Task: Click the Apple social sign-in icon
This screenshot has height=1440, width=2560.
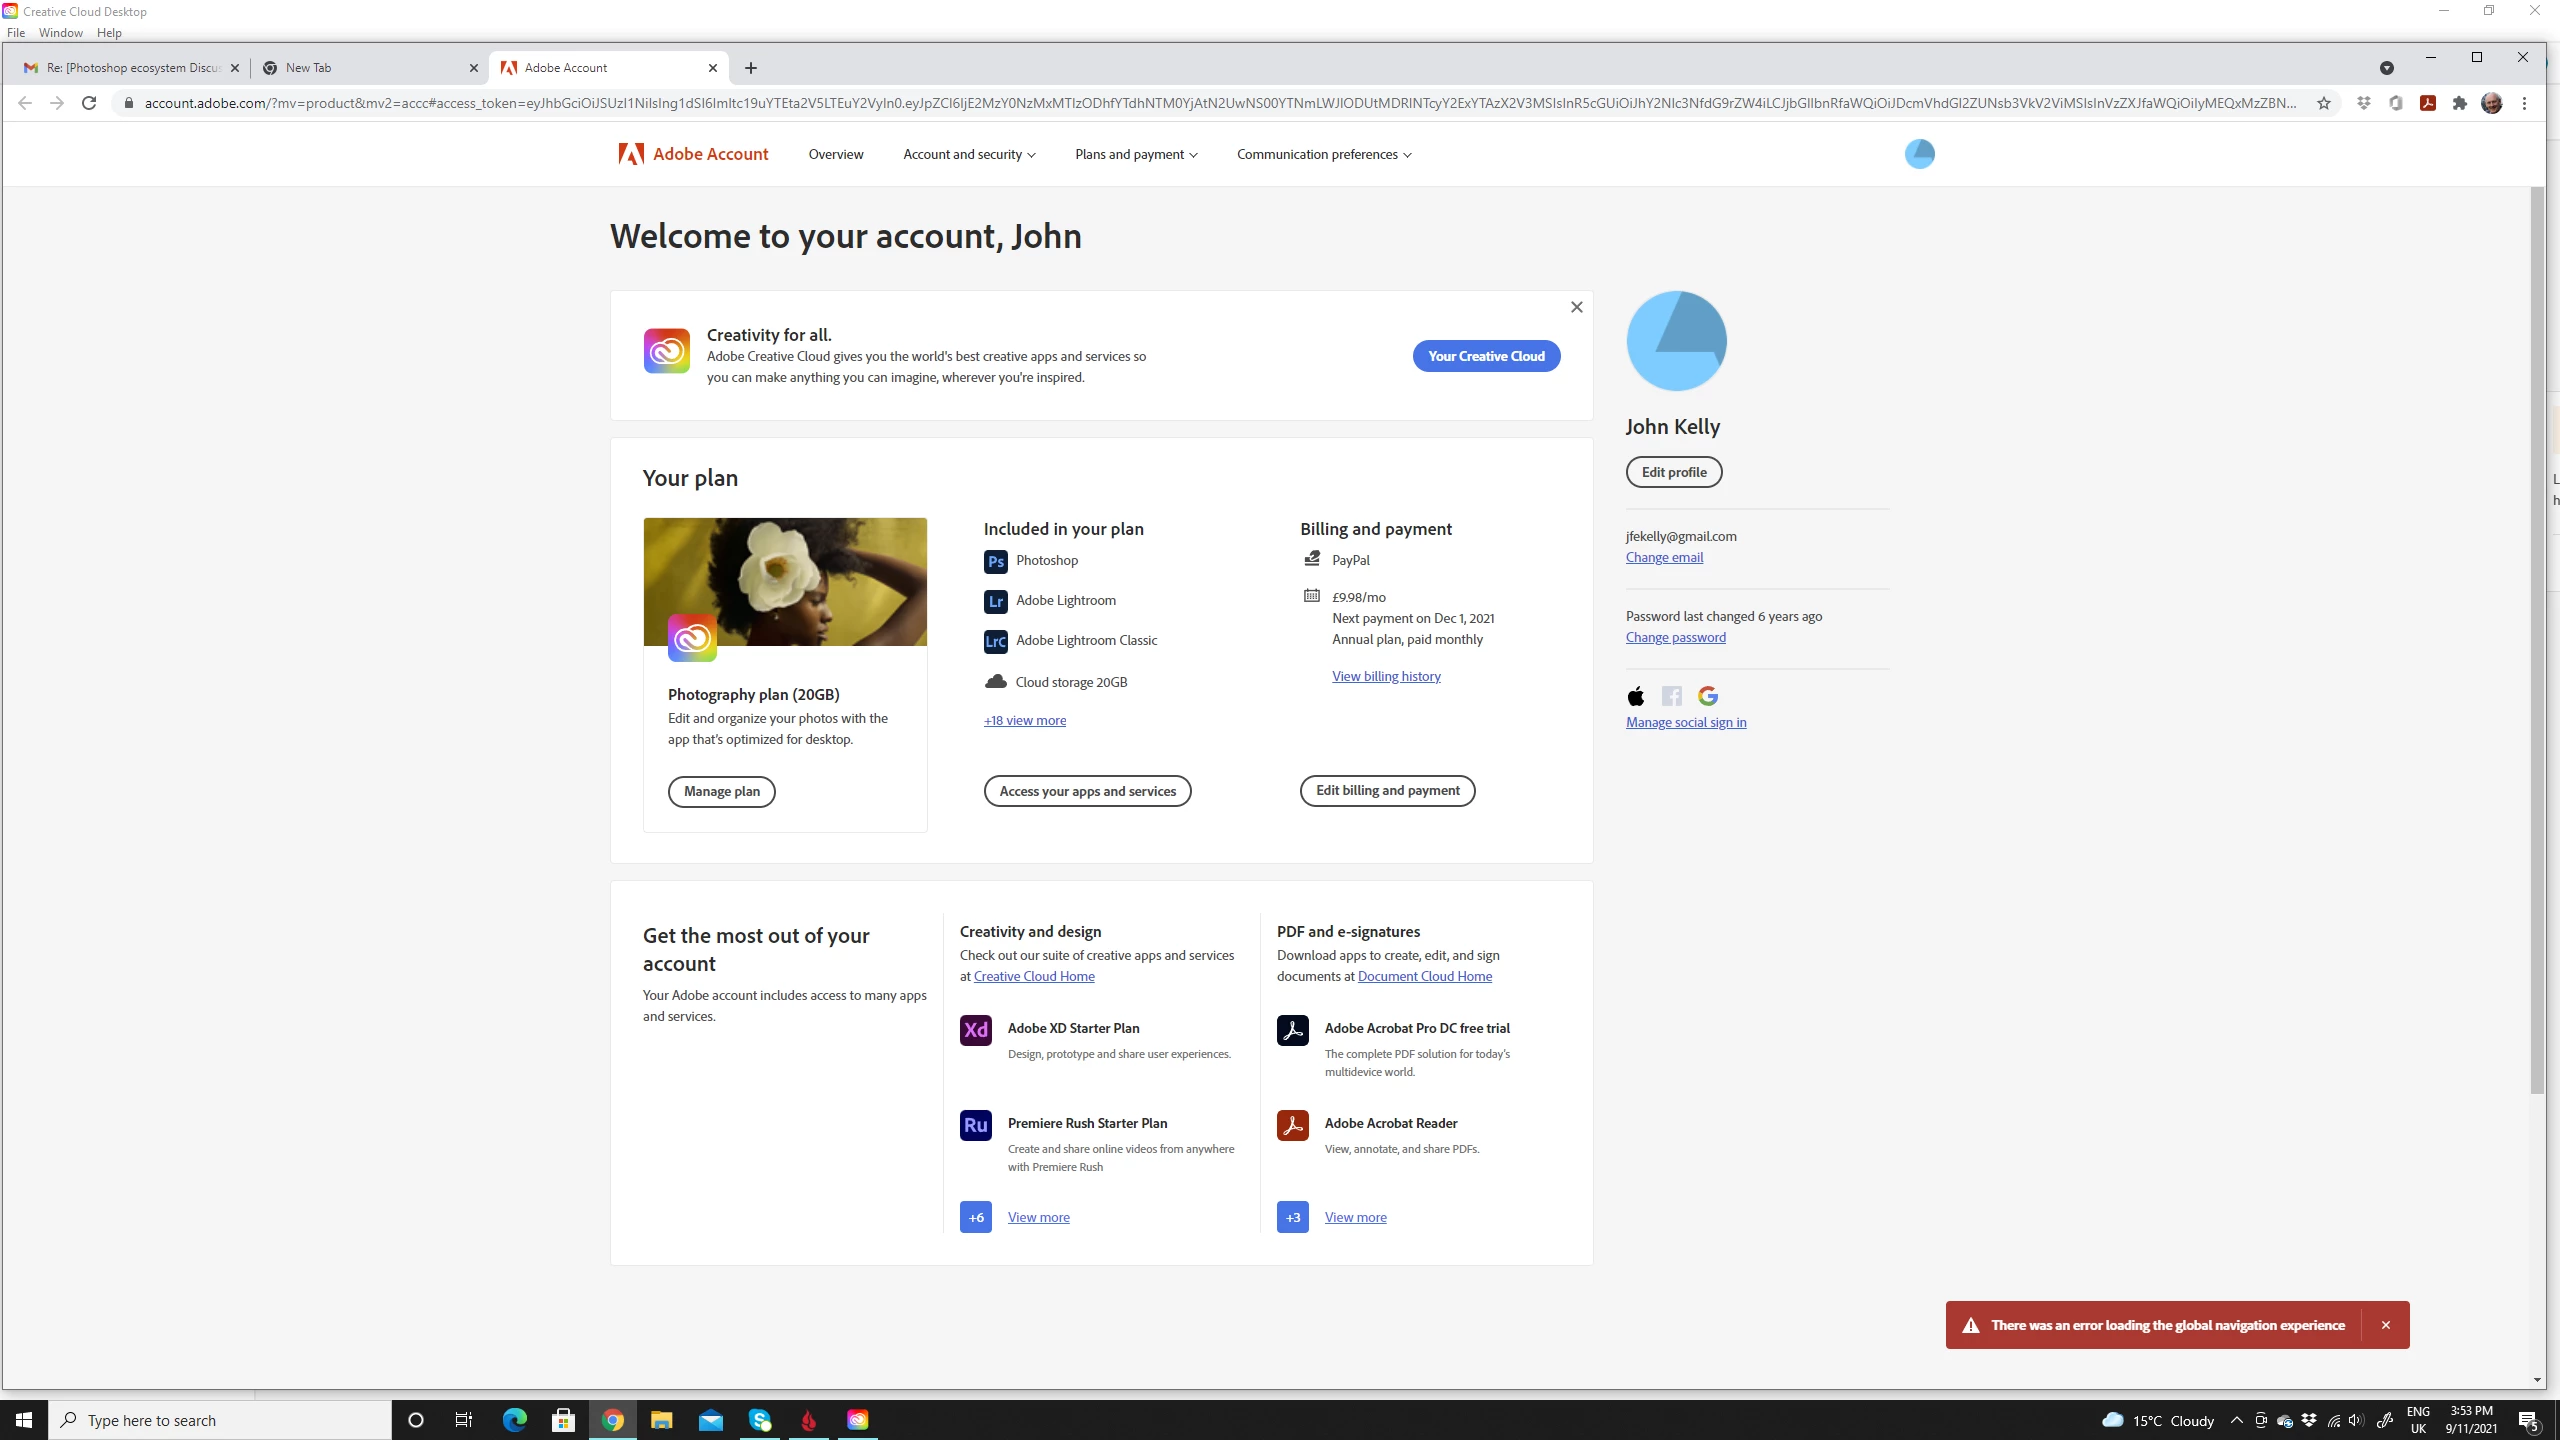Action: click(1636, 696)
